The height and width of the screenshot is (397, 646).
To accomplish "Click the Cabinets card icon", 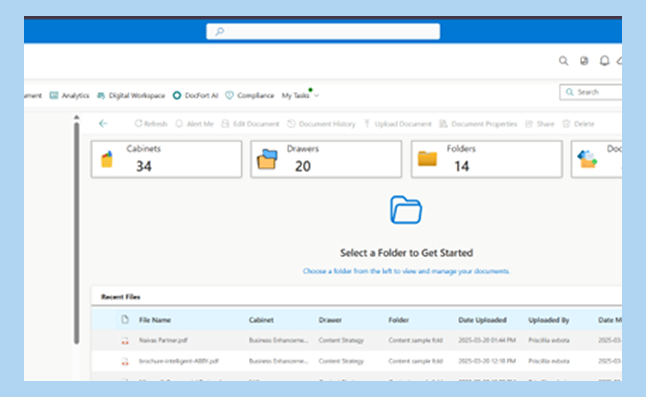I will tap(107, 159).
